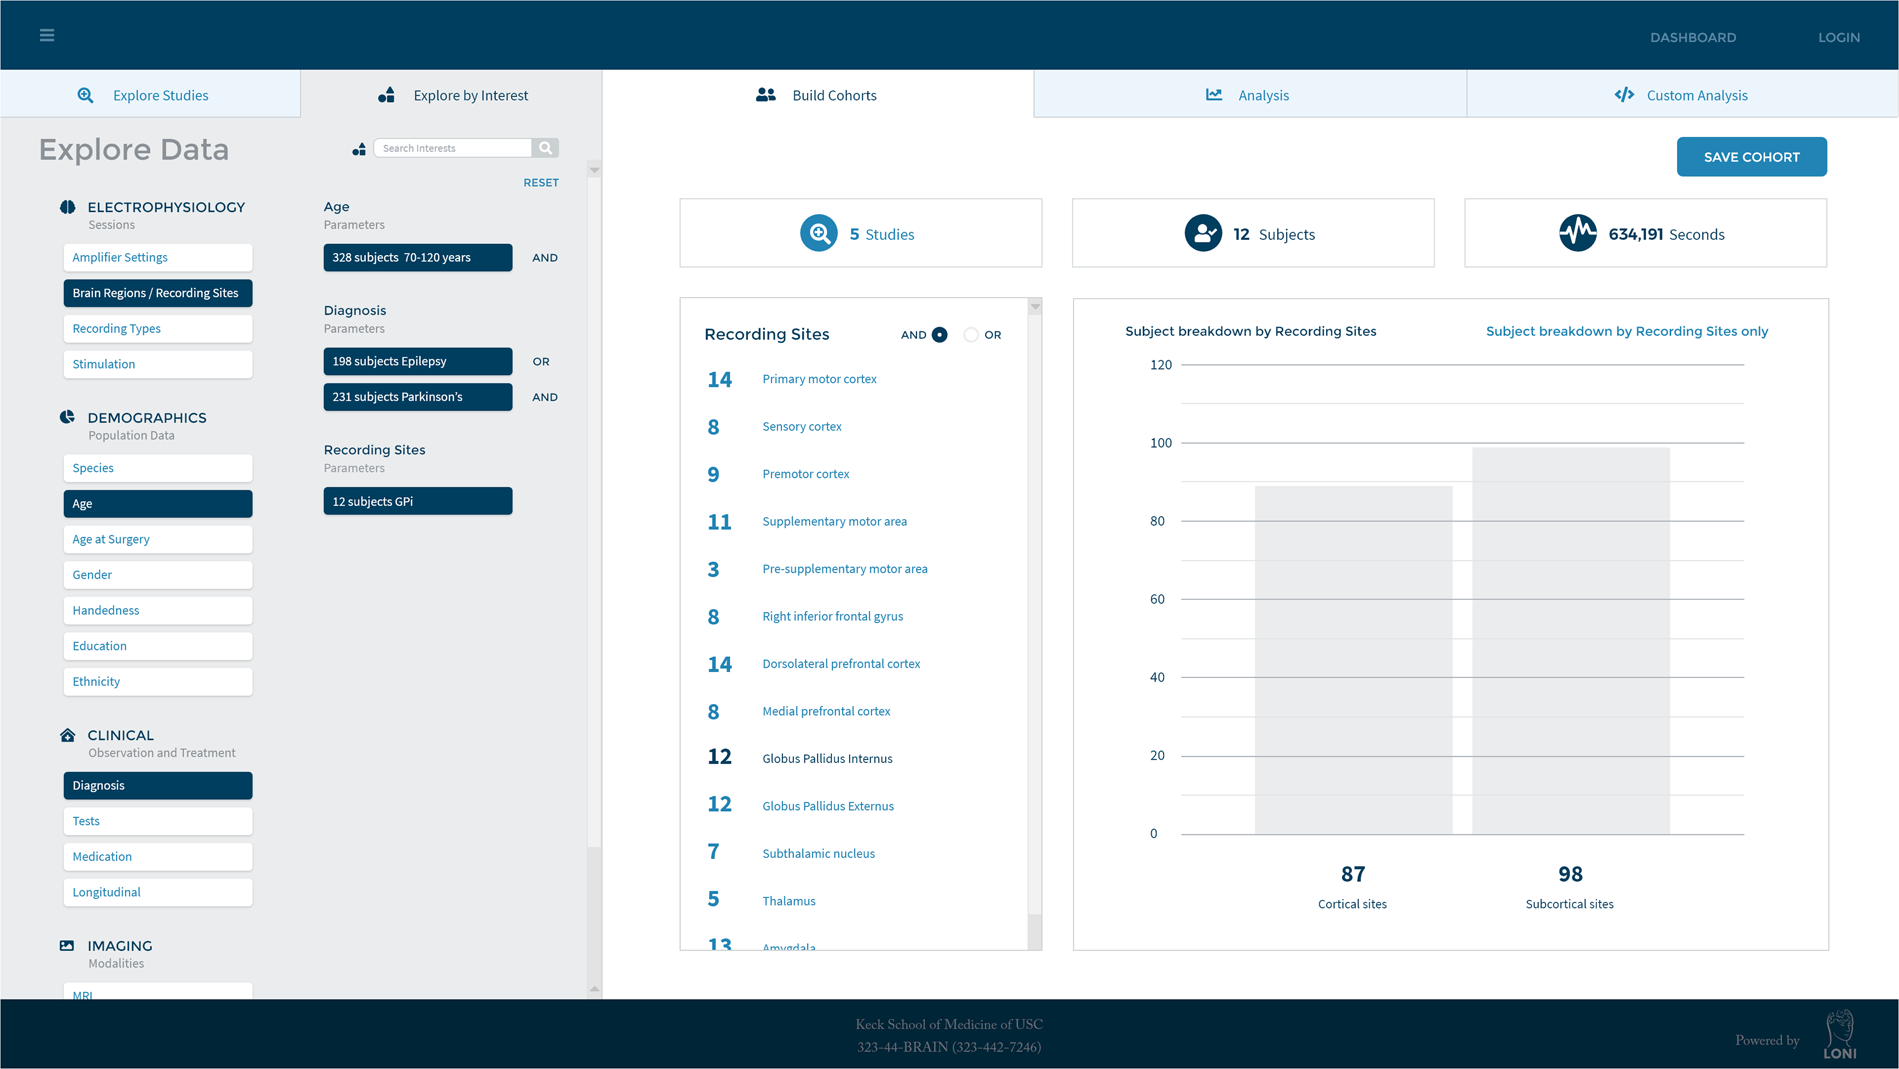This screenshot has height=1069, width=1899.
Task: Select Ethnicity demographic filter
Action: click(158, 681)
